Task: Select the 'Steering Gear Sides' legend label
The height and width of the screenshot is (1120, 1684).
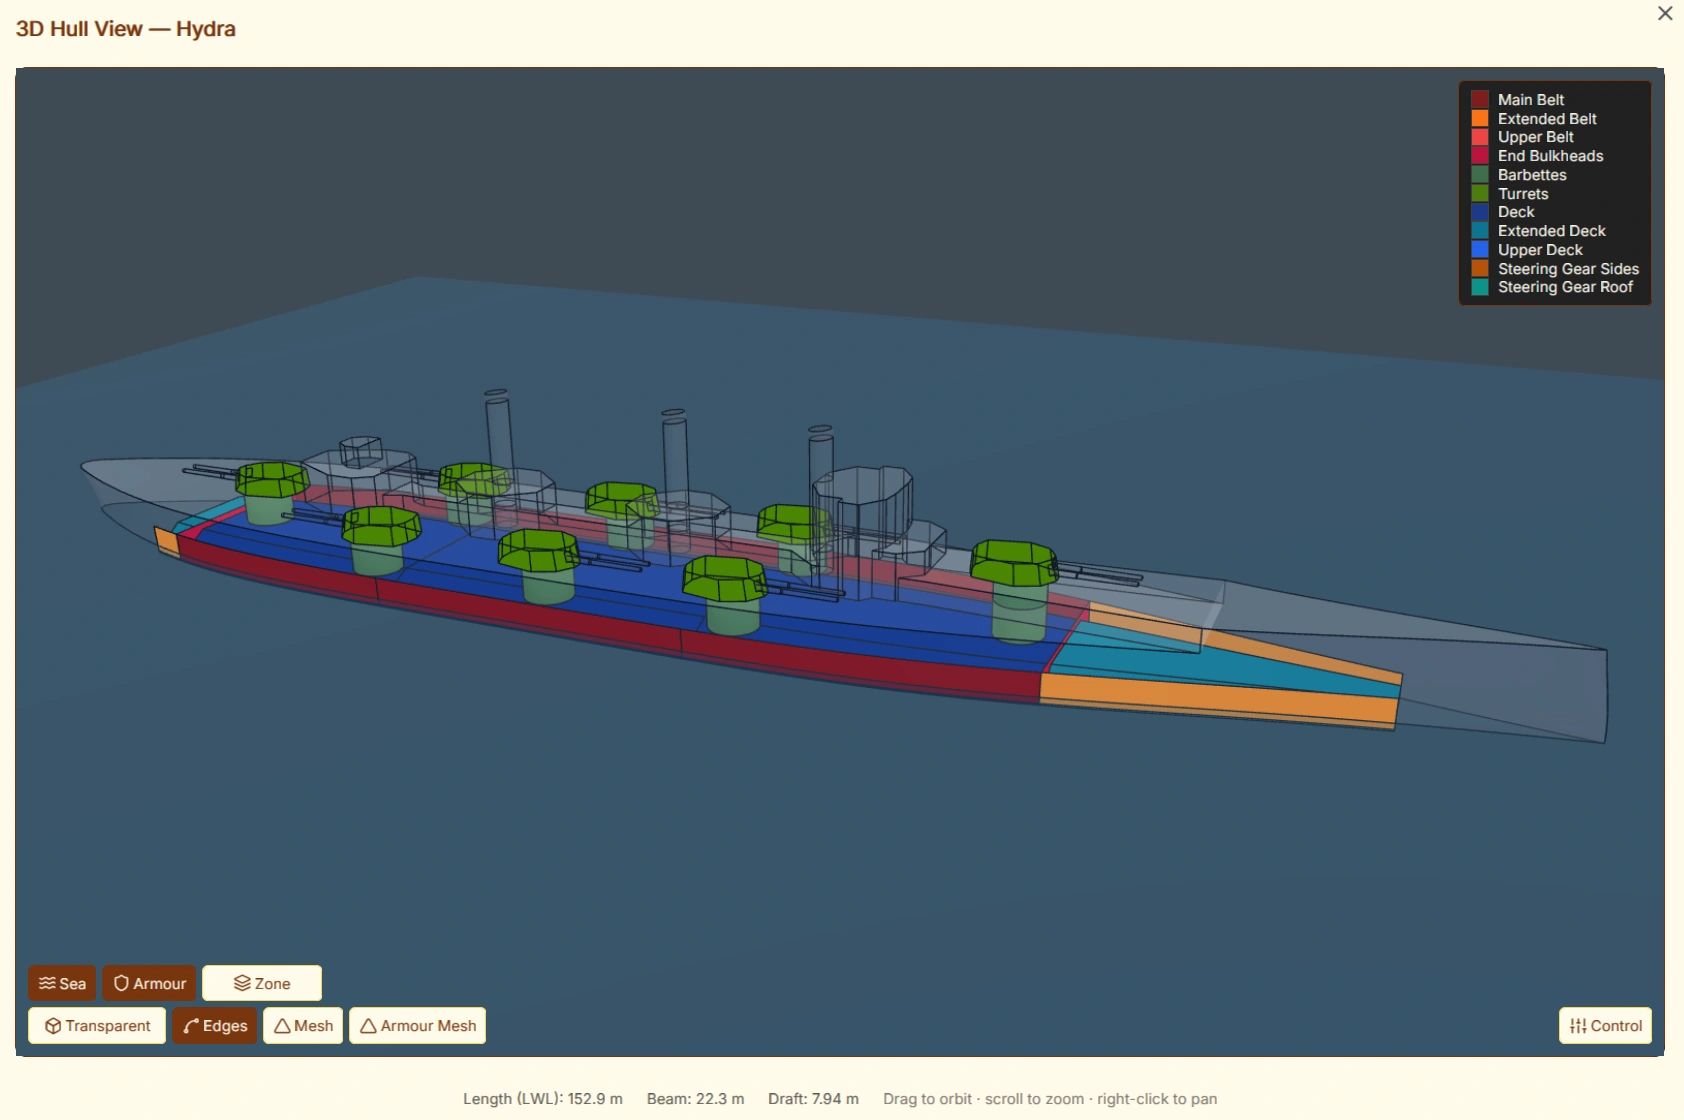Action: [1568, 268]
